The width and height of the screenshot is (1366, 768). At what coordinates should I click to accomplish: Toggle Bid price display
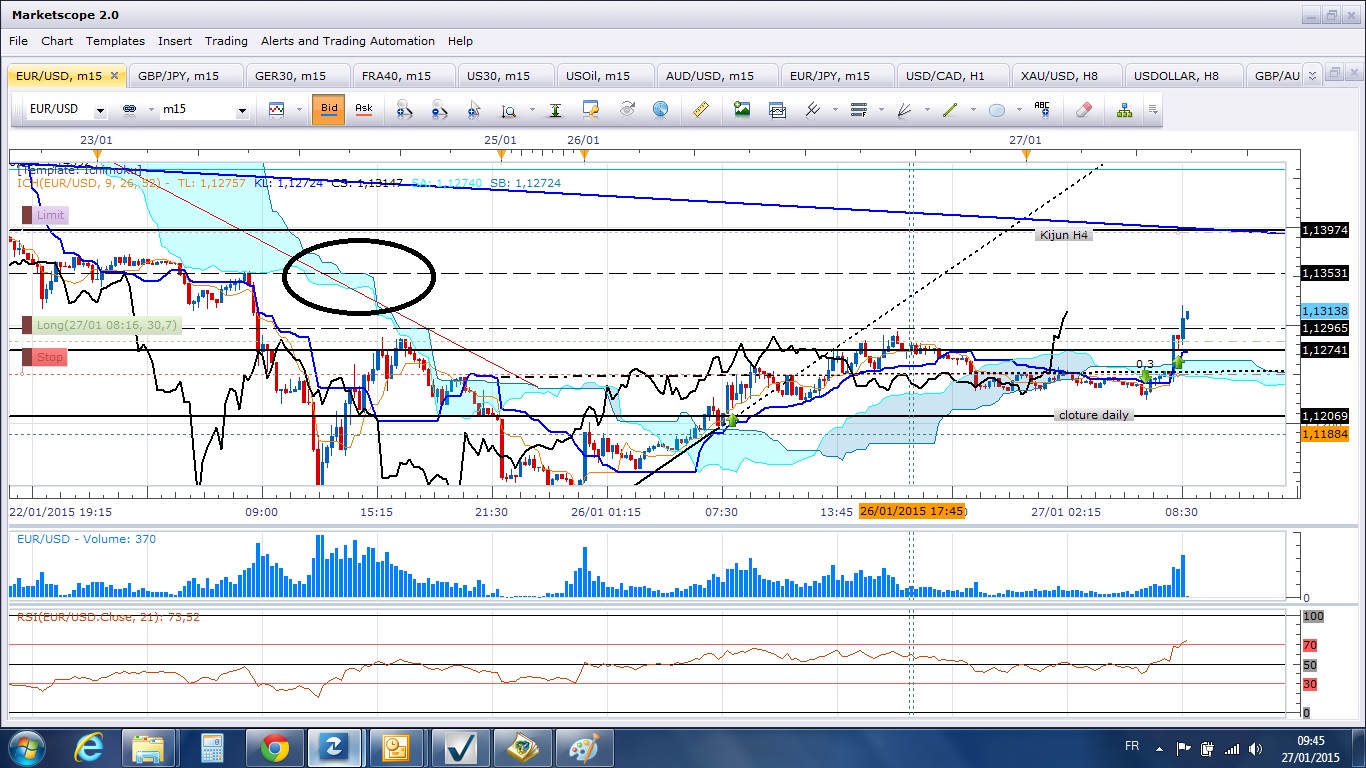coord(329,109)
